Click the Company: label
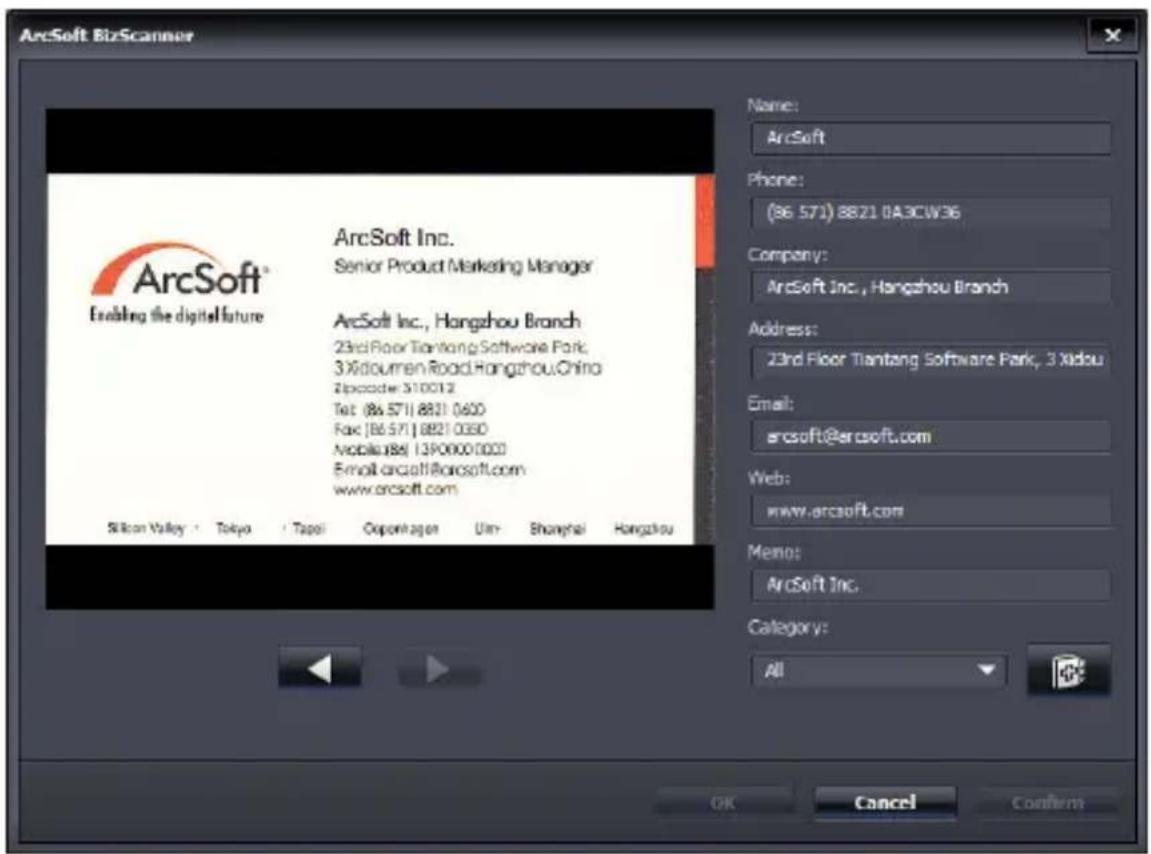 (x=787, y=254)
